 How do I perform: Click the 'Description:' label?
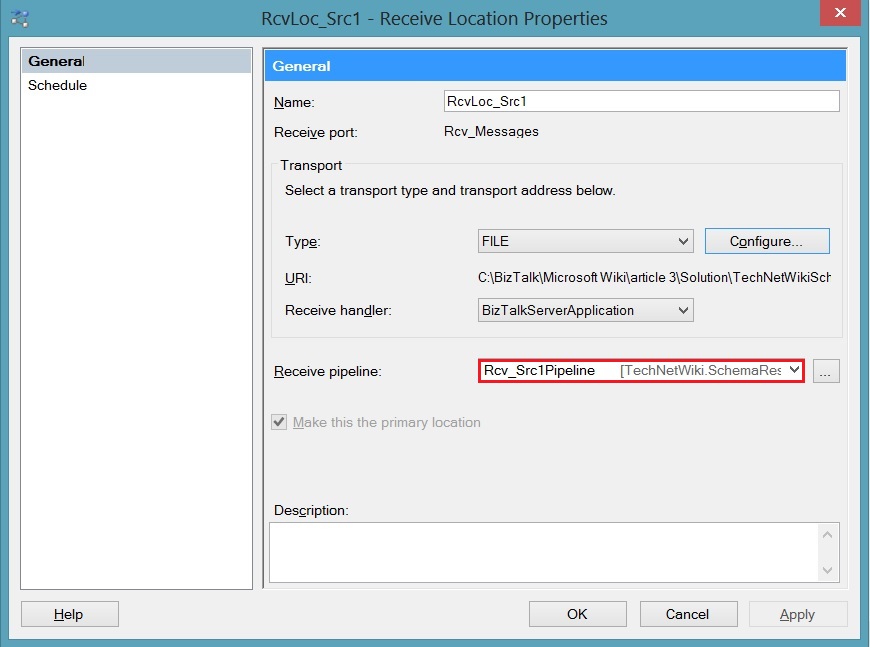pyautogui.click(x=311, y=510)
